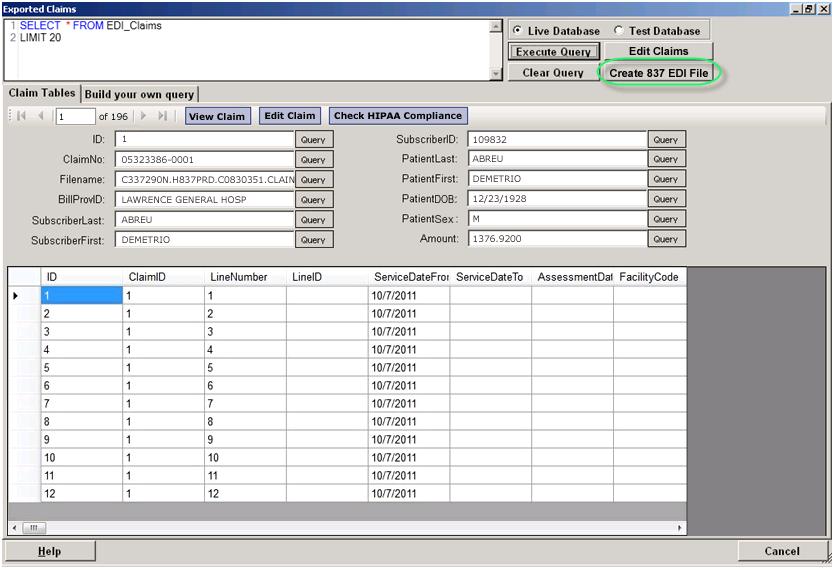
Task: Click Create 837 EDI File
Action: tap(659, 73)
